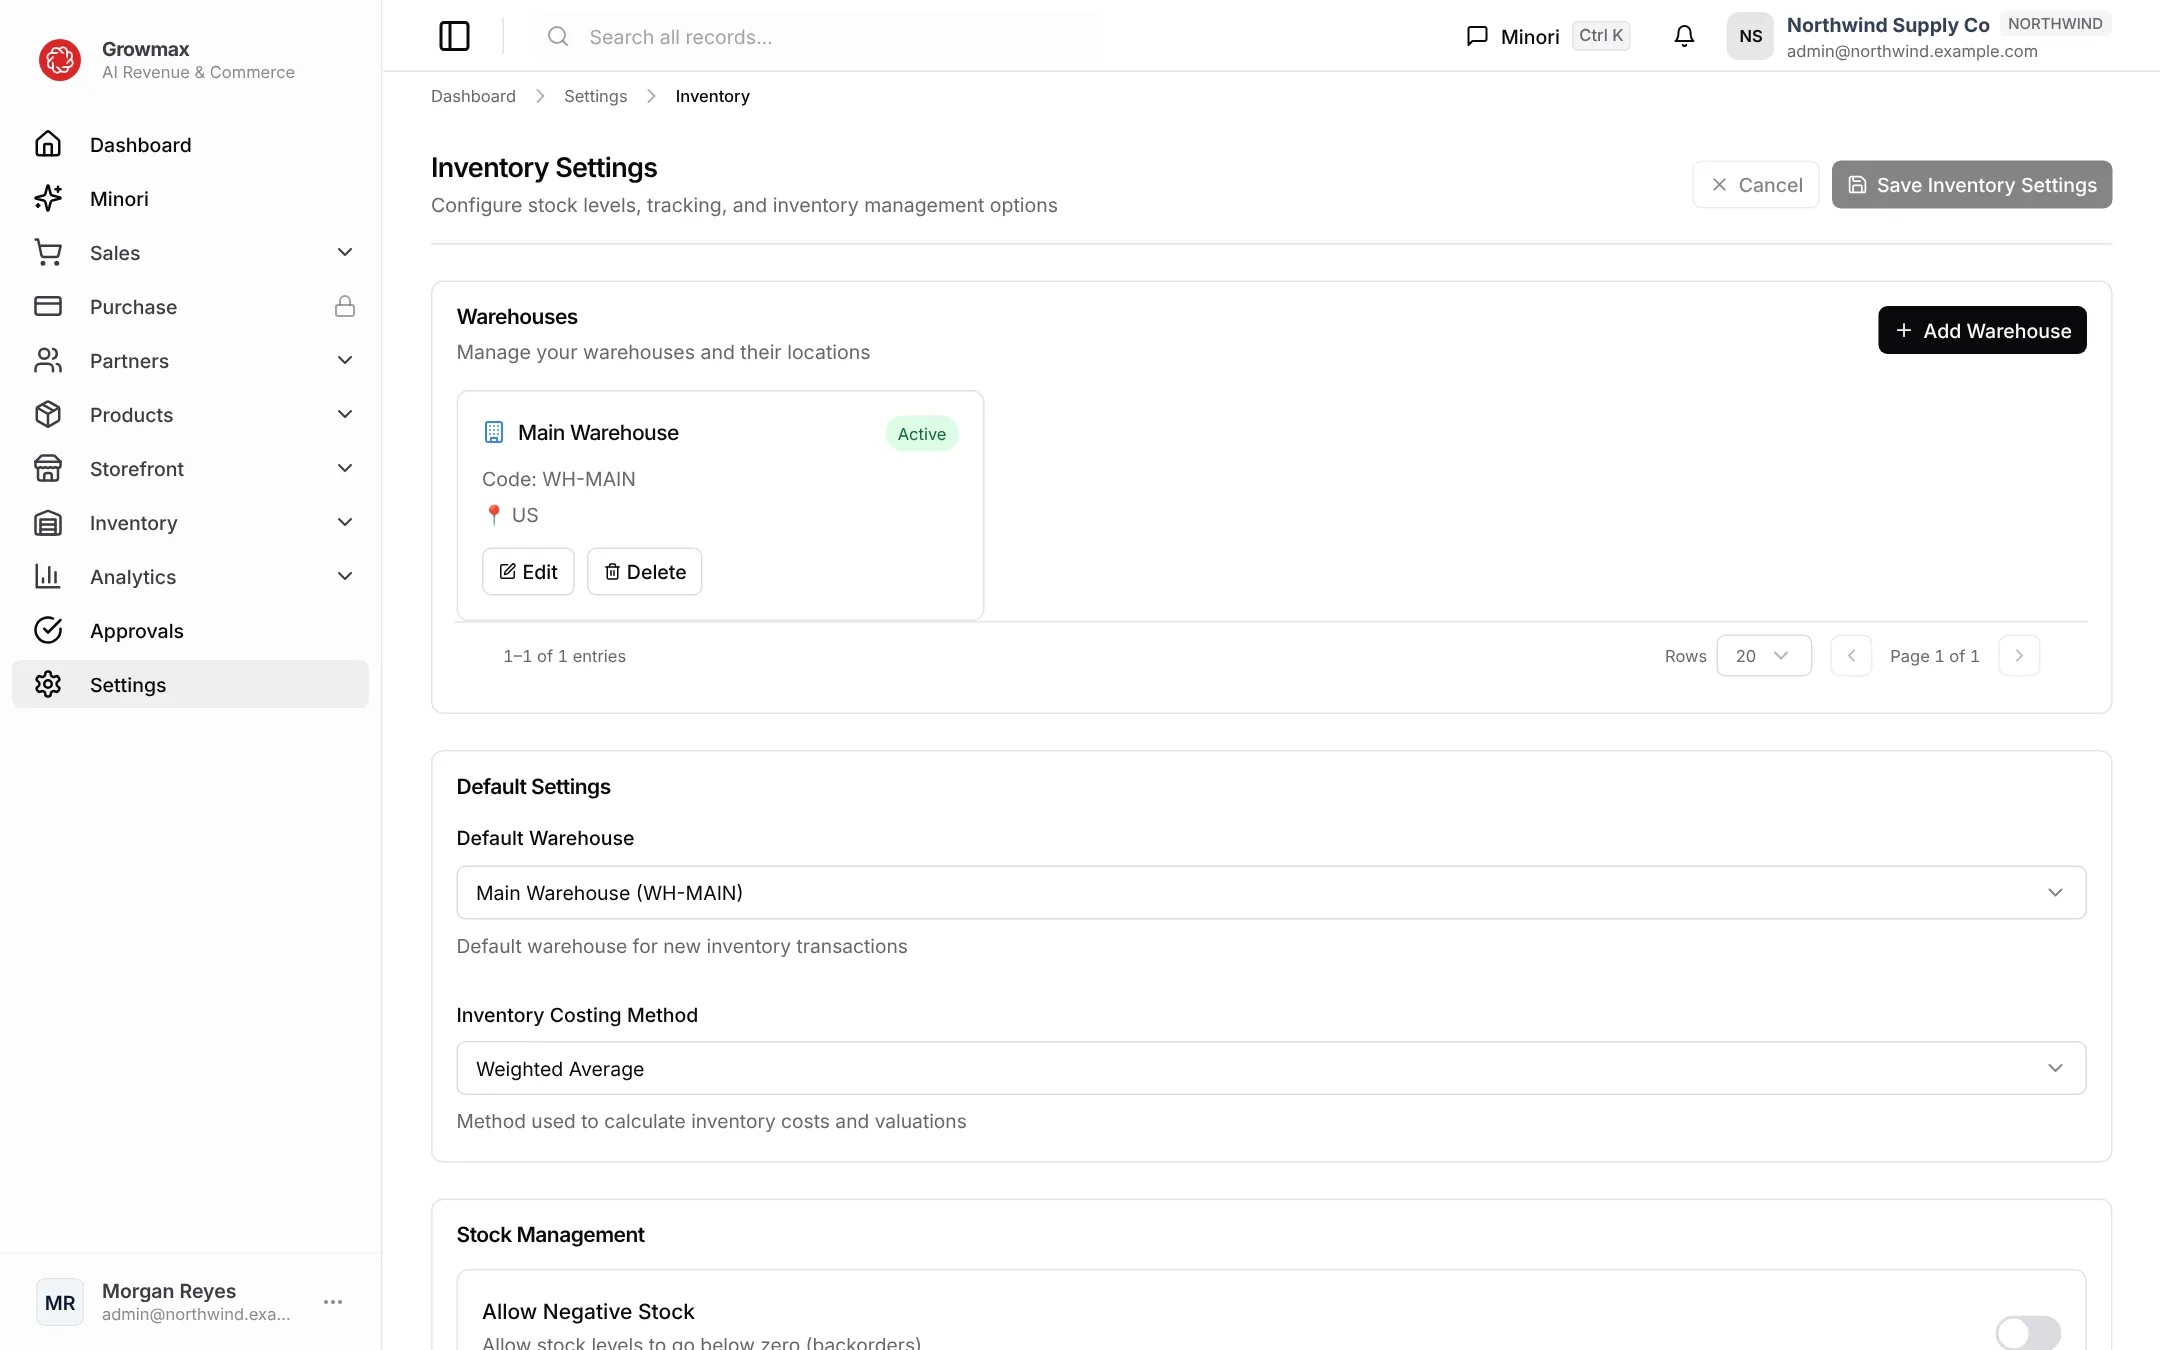Click the Storefront shop icon
This screenshot has width=2160, height=1350.
coord(48,469)
